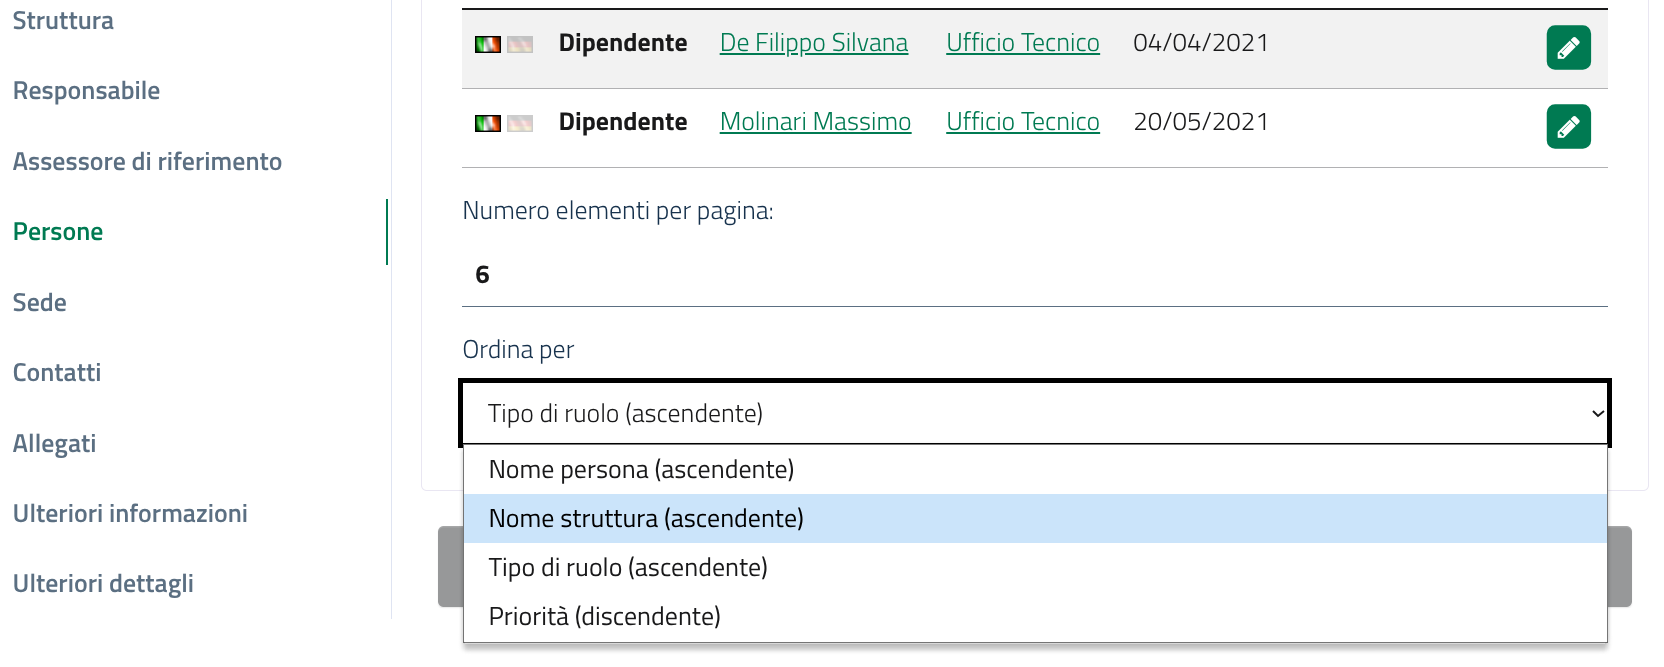Jump to the Allegati section

(55, 444)
